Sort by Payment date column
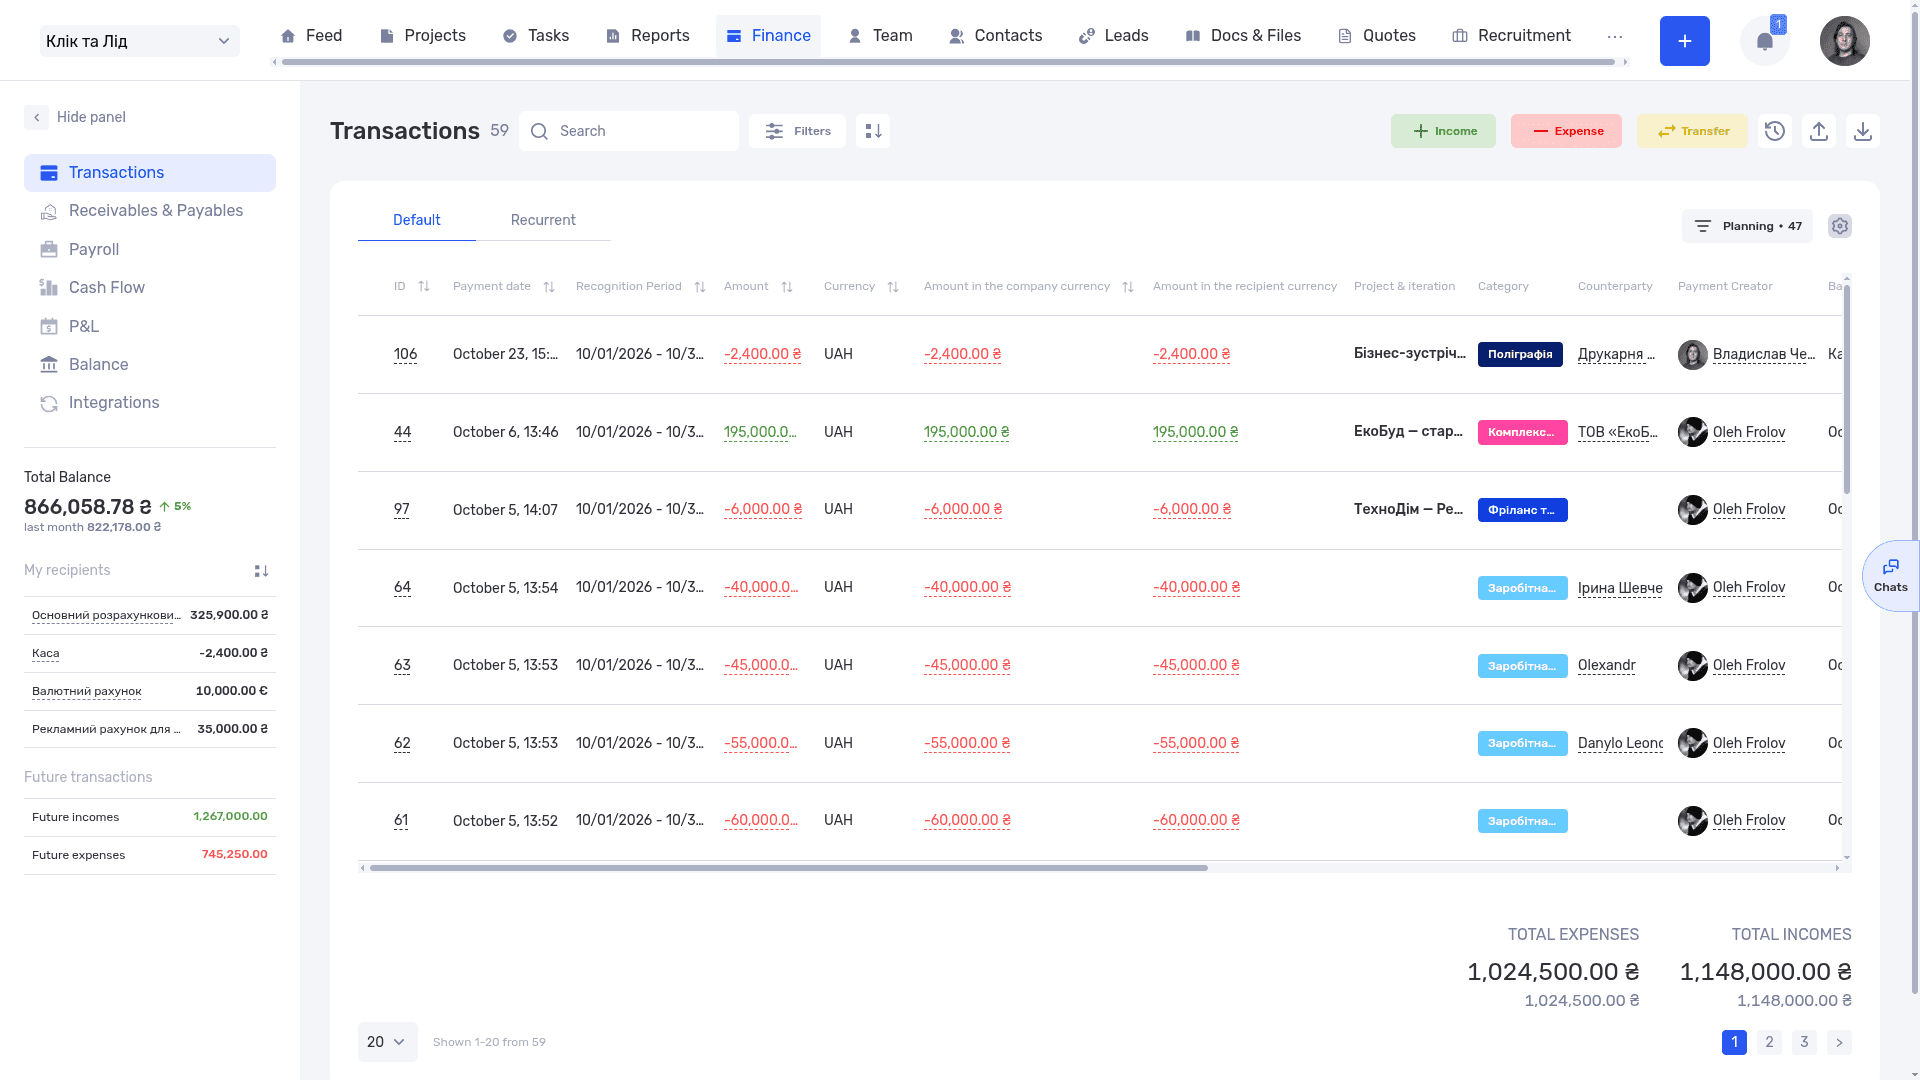 click(x=549, y=287)
